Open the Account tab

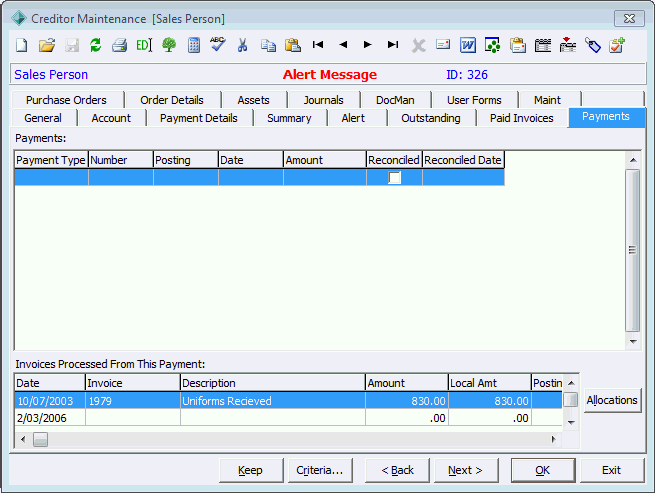(x=111, y=118)
